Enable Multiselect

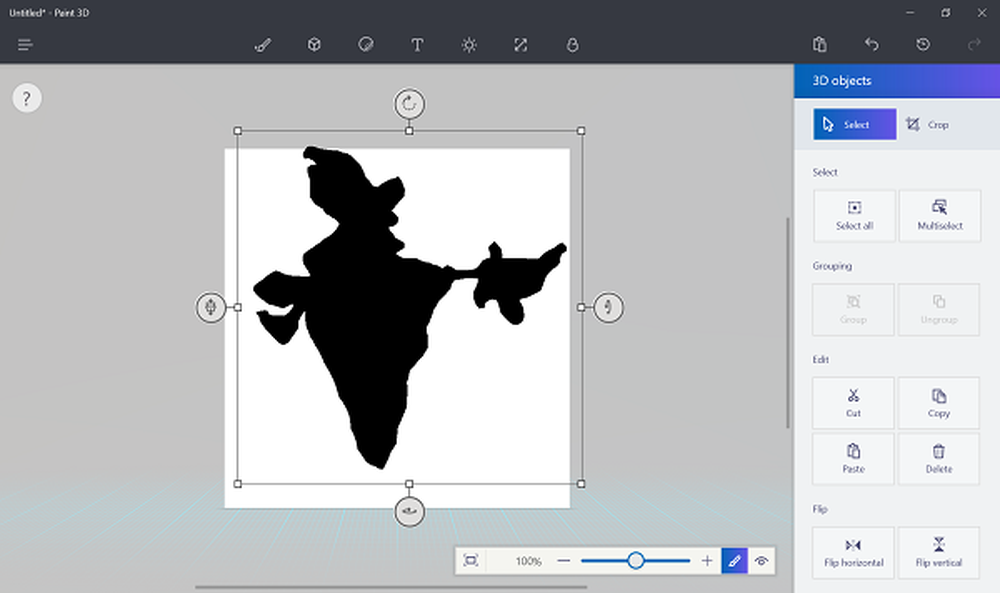point(940,216)
